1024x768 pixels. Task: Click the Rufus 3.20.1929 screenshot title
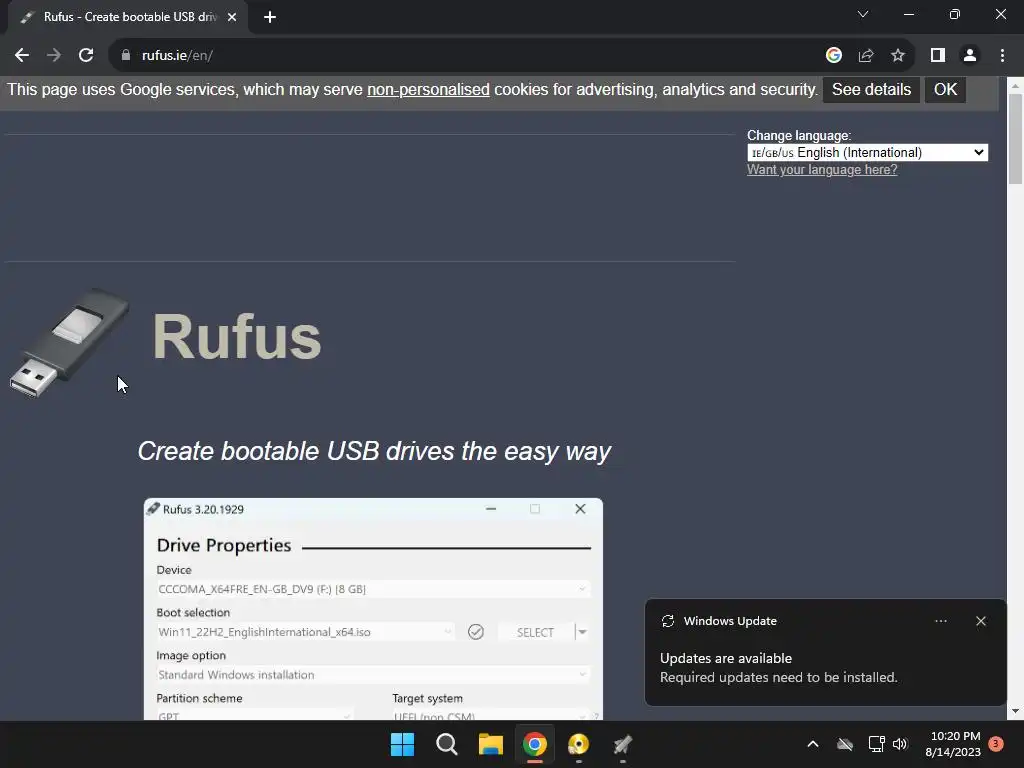click(203, 509)
